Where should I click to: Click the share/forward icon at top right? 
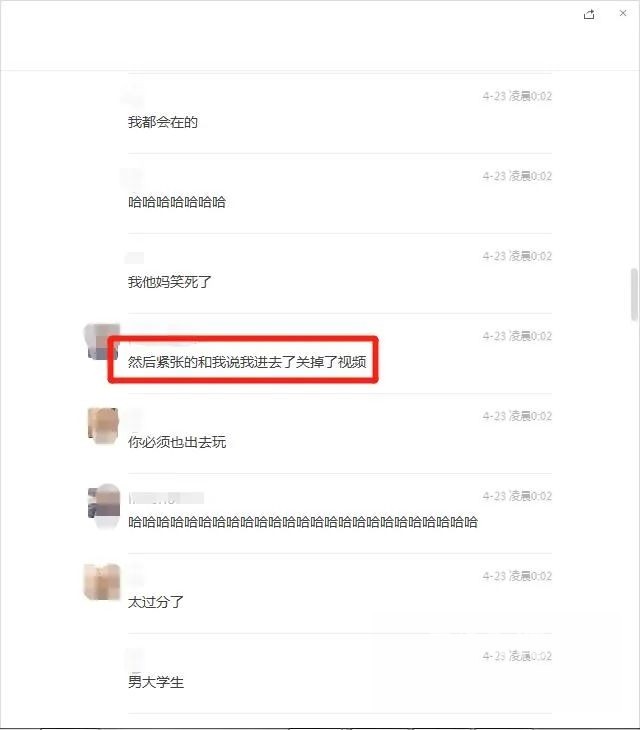point(589,14)
